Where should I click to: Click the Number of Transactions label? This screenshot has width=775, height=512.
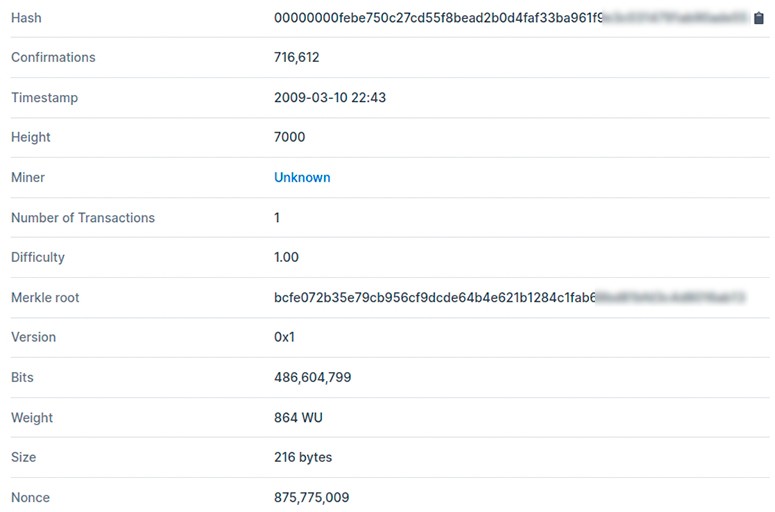pos(83,217)
